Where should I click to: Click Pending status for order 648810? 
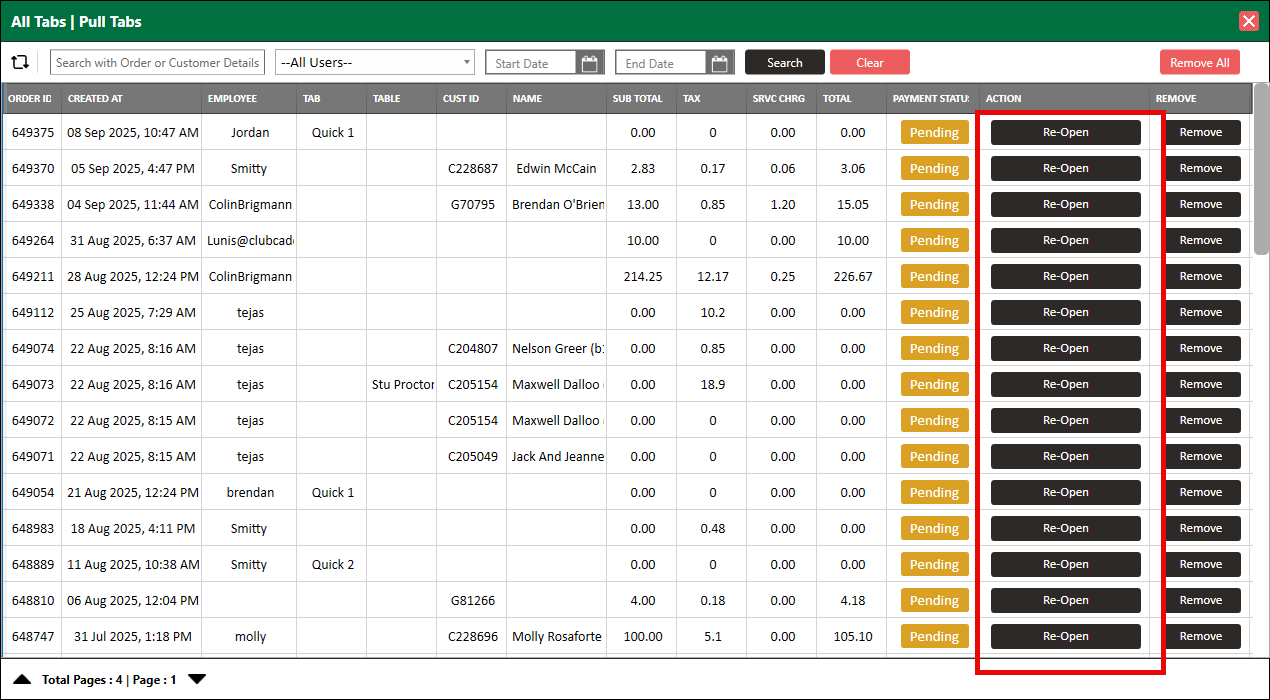click(935, 600)
